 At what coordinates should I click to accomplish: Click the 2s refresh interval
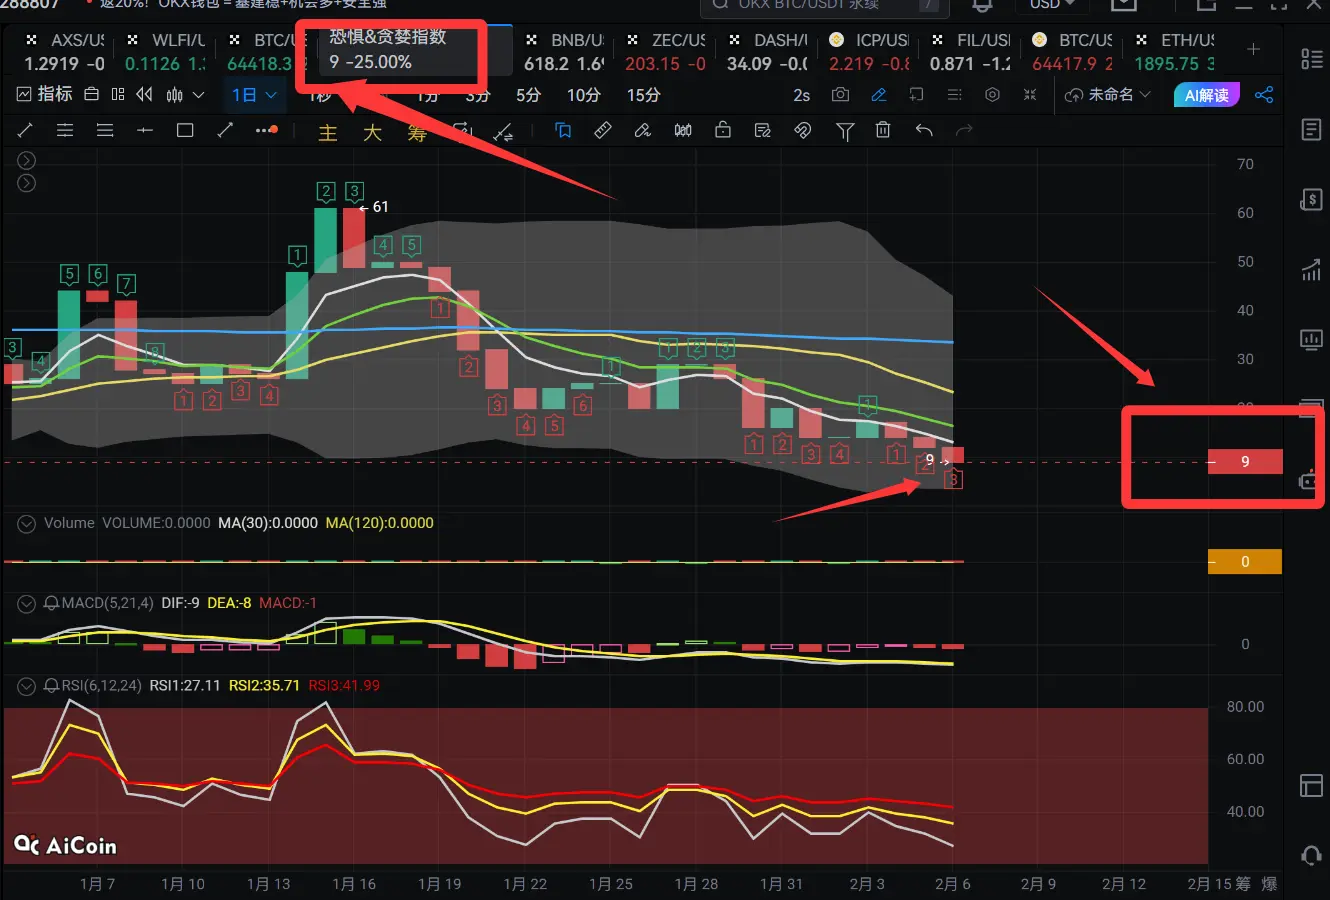[x=801, y=95]
